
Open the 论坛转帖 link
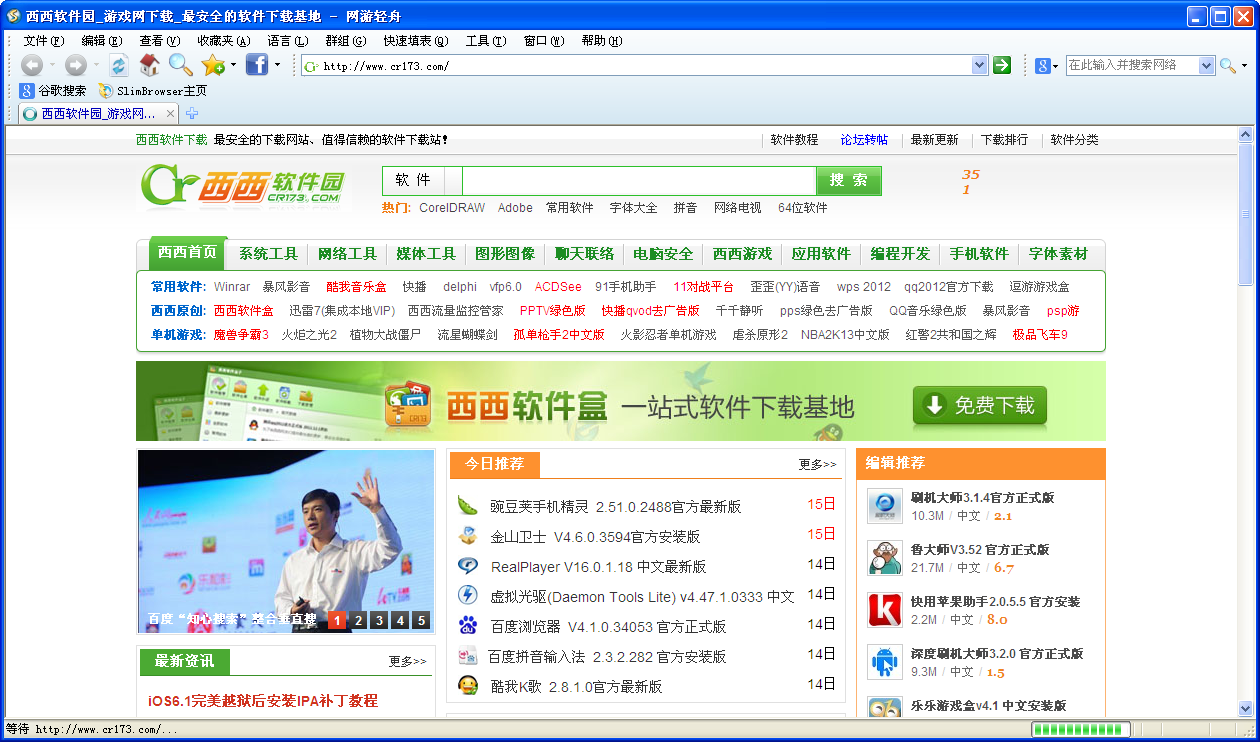point(864,139)
